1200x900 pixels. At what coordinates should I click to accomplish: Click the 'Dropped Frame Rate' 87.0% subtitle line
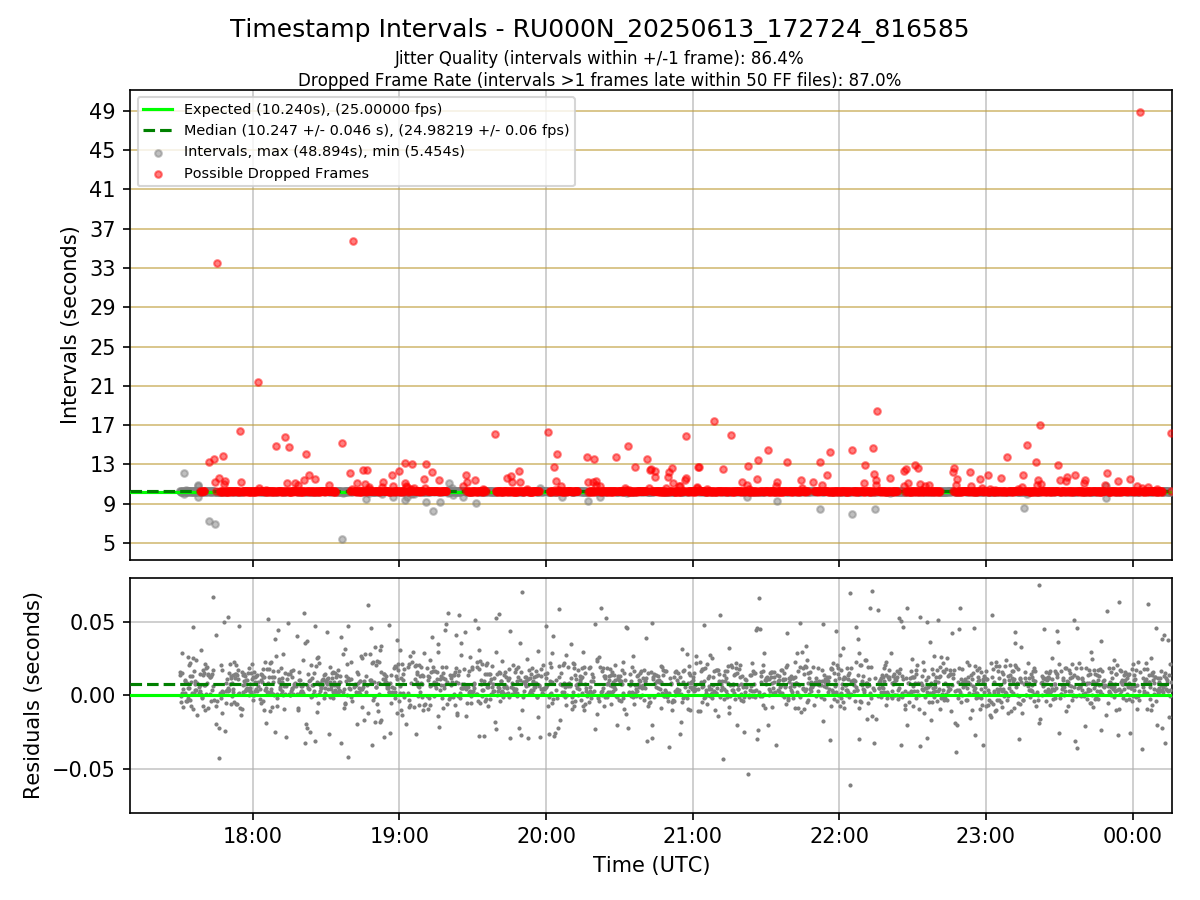coord(599,80)
